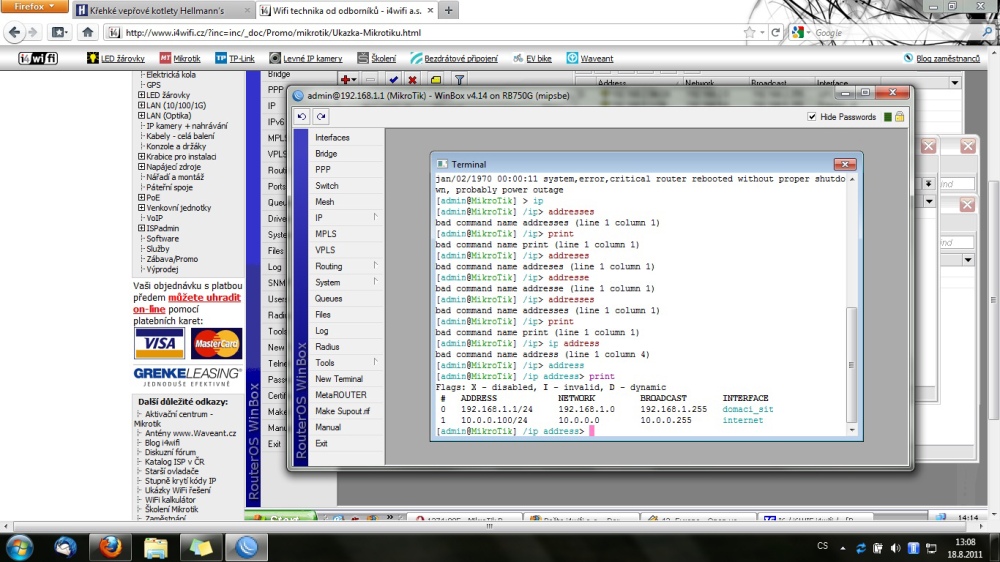
Task: Open Thunderbird from the taskbar
Action: tap(65, 547)
